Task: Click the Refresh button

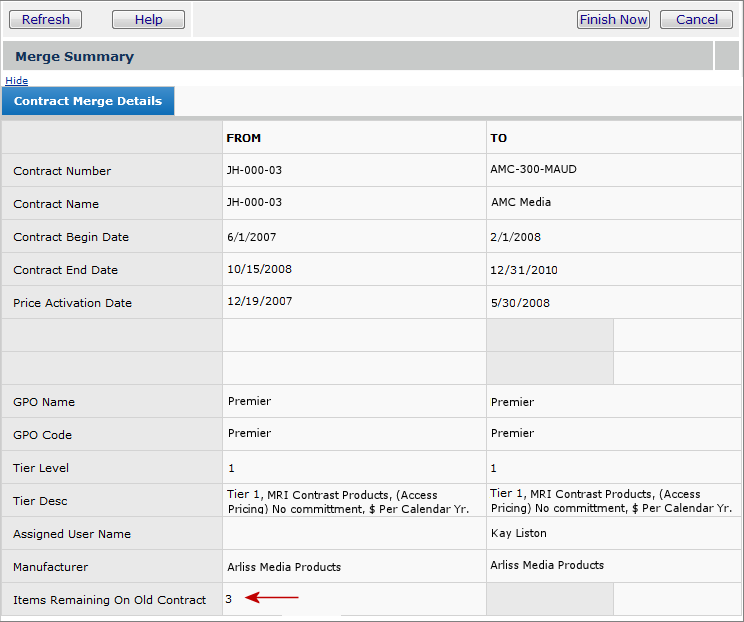Action: pyautogui.click(x=46, y=19)
